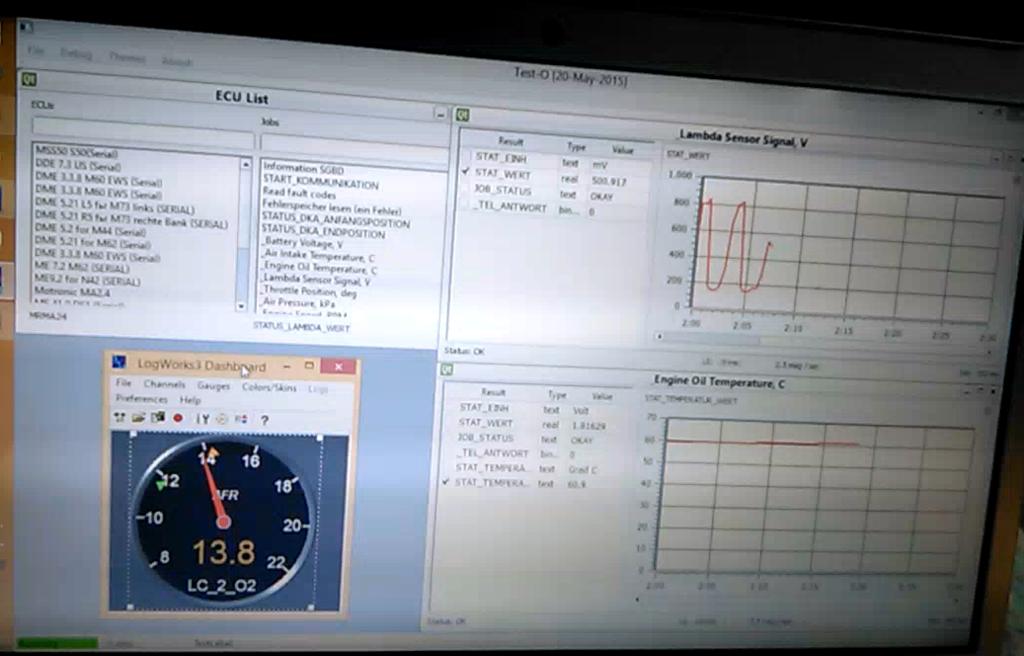Collapse the ECU List panel with minus button

tap(440, 114)
